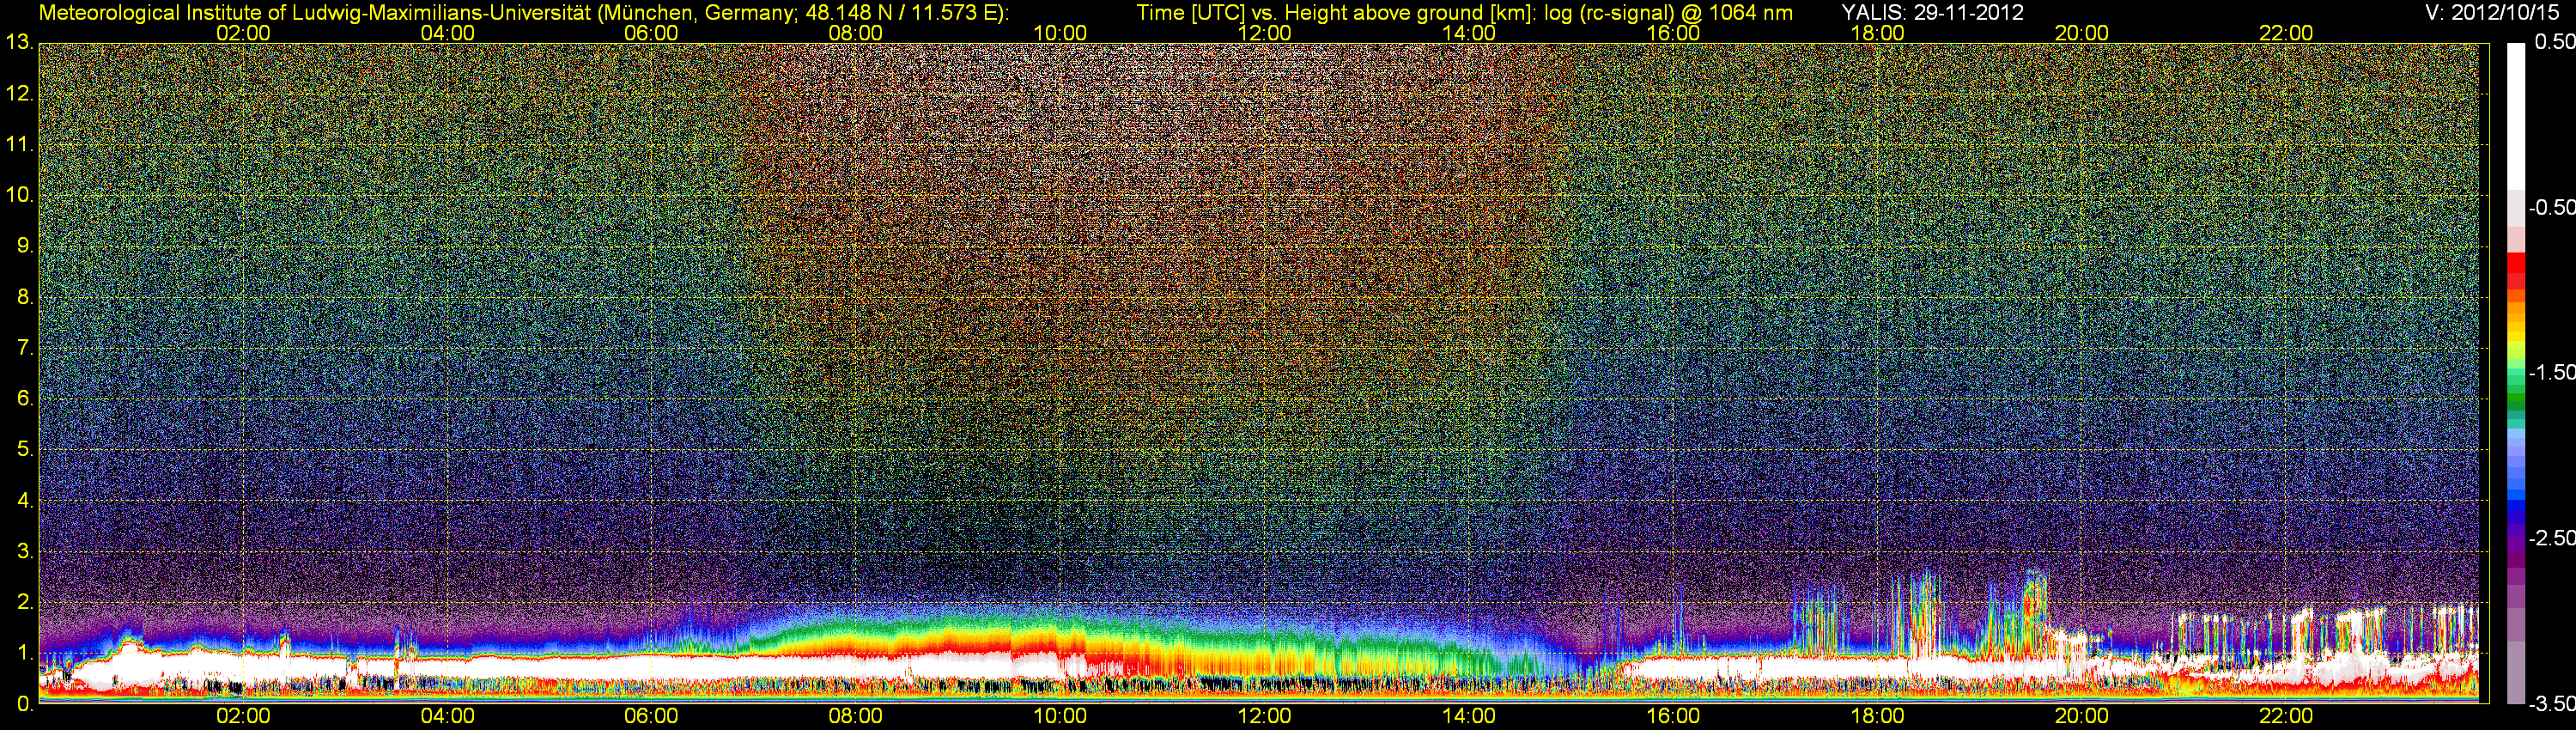
Task: Pick the white segment of the colorbar
Action: coord(2515,115)
